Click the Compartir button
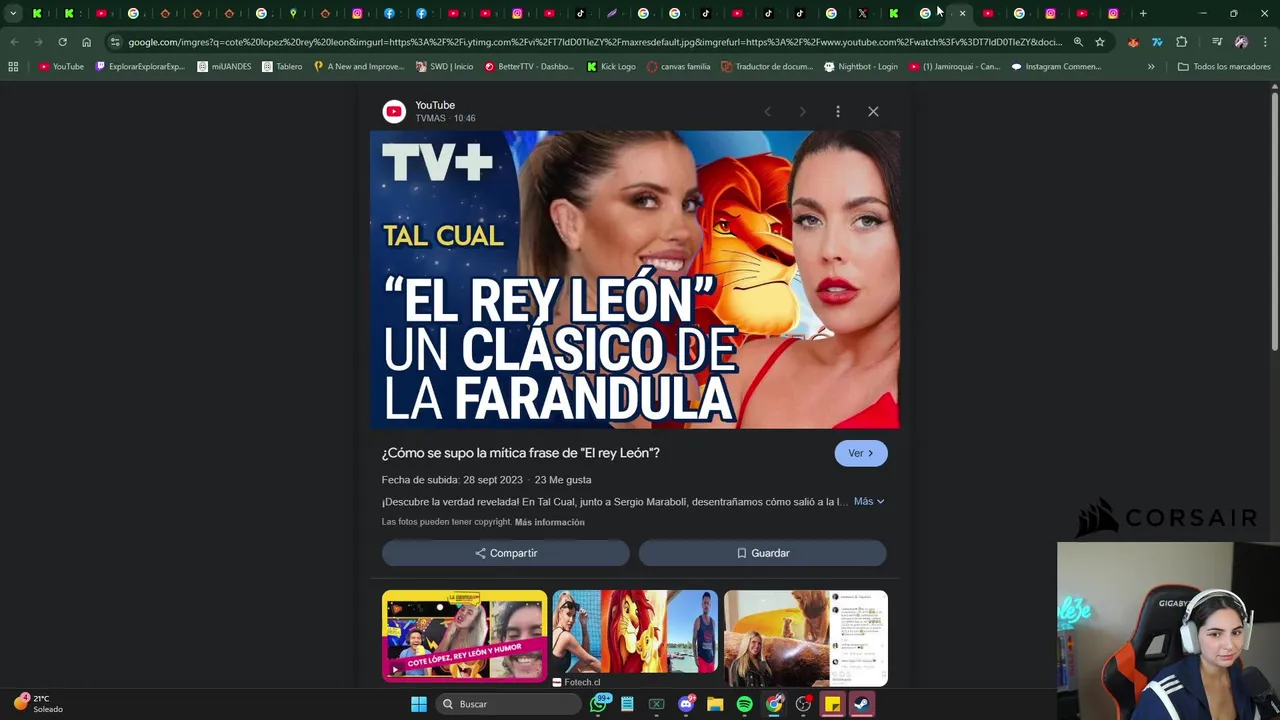 tap(506, 553)
